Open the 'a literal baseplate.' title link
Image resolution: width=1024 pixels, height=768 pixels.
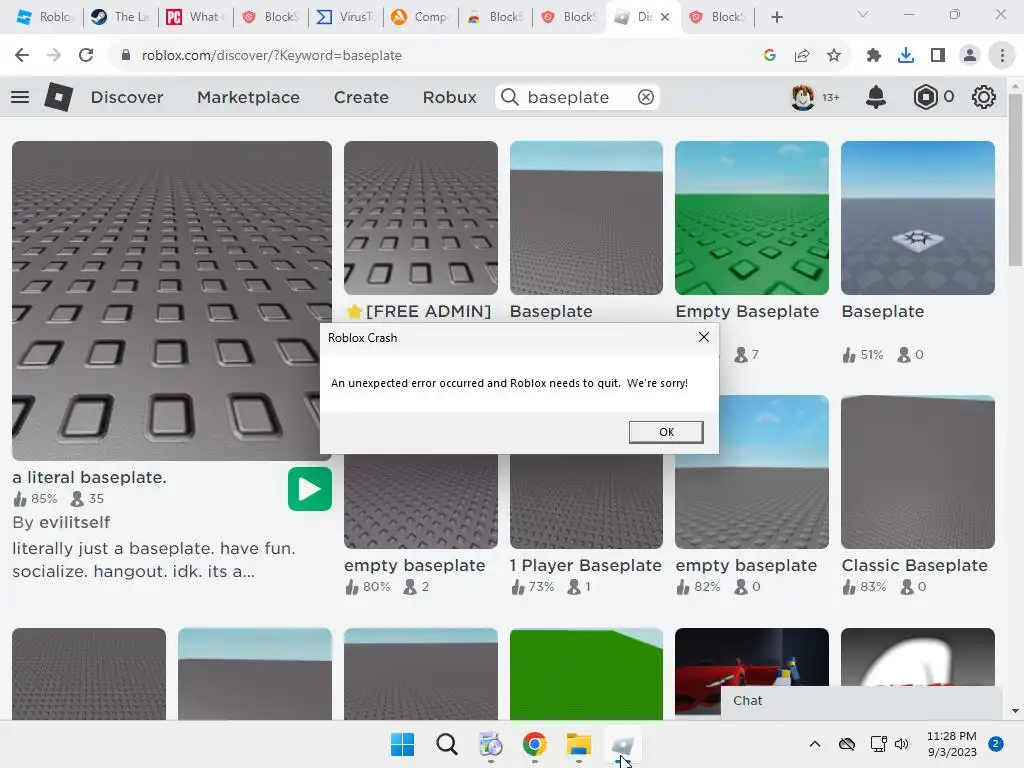(x=89, y=477)
